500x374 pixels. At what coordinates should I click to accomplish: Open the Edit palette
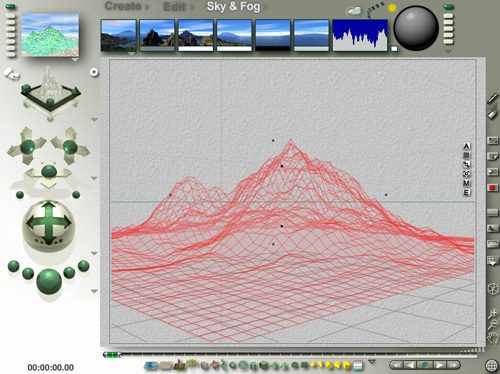174,7
